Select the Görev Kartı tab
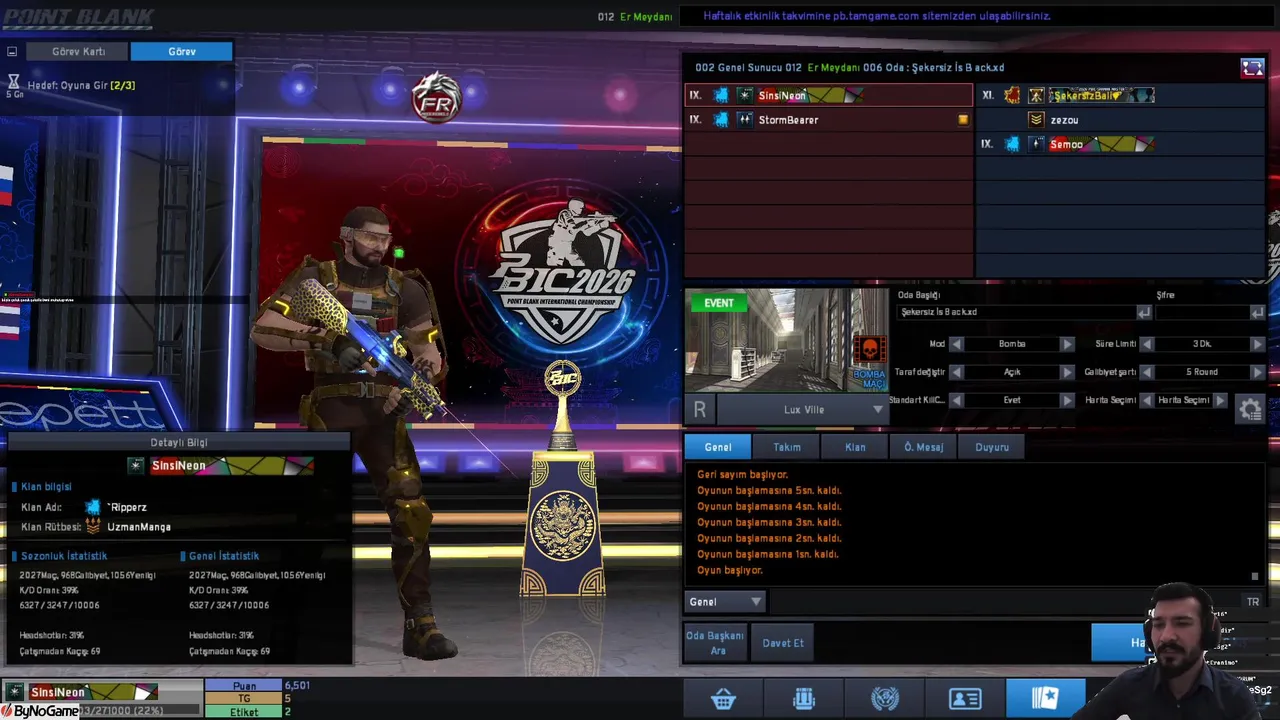 tap(79, 51)
